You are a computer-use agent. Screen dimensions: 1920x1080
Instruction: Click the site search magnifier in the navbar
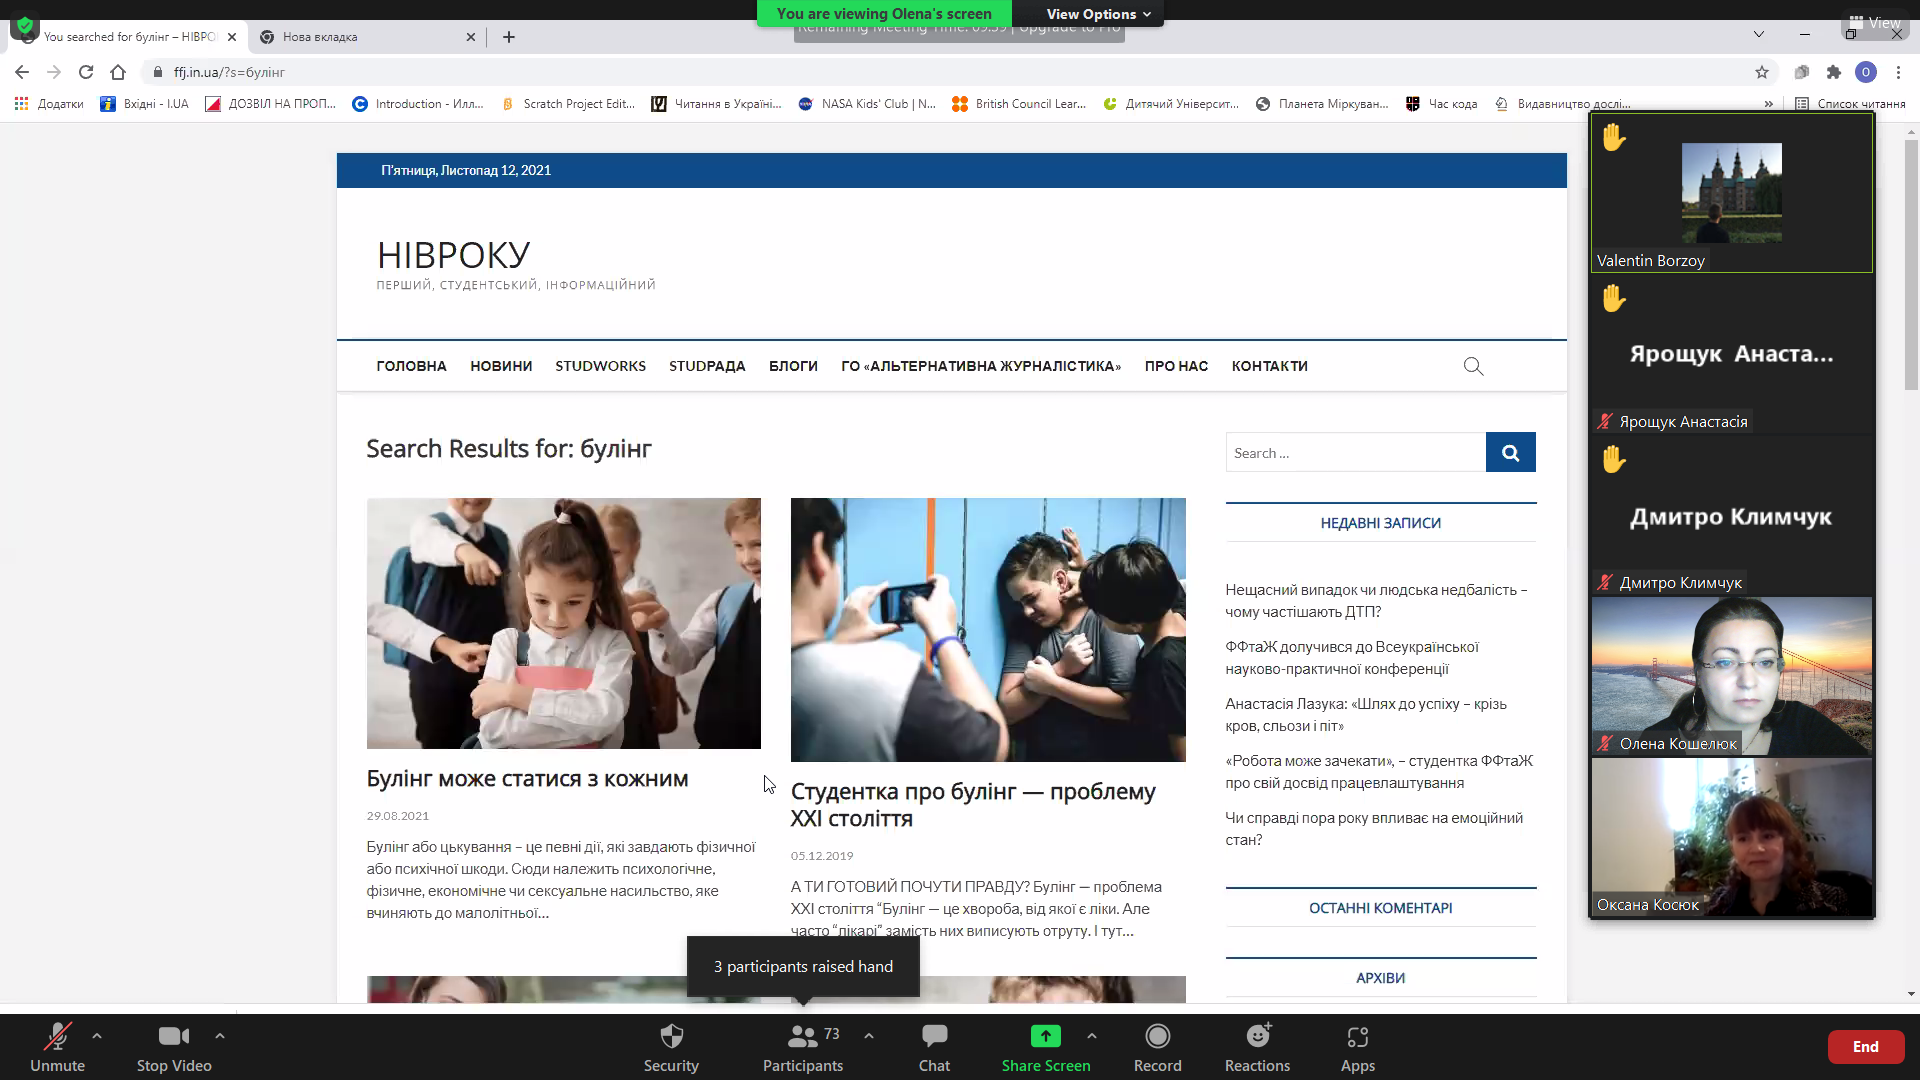[1473, 366]
